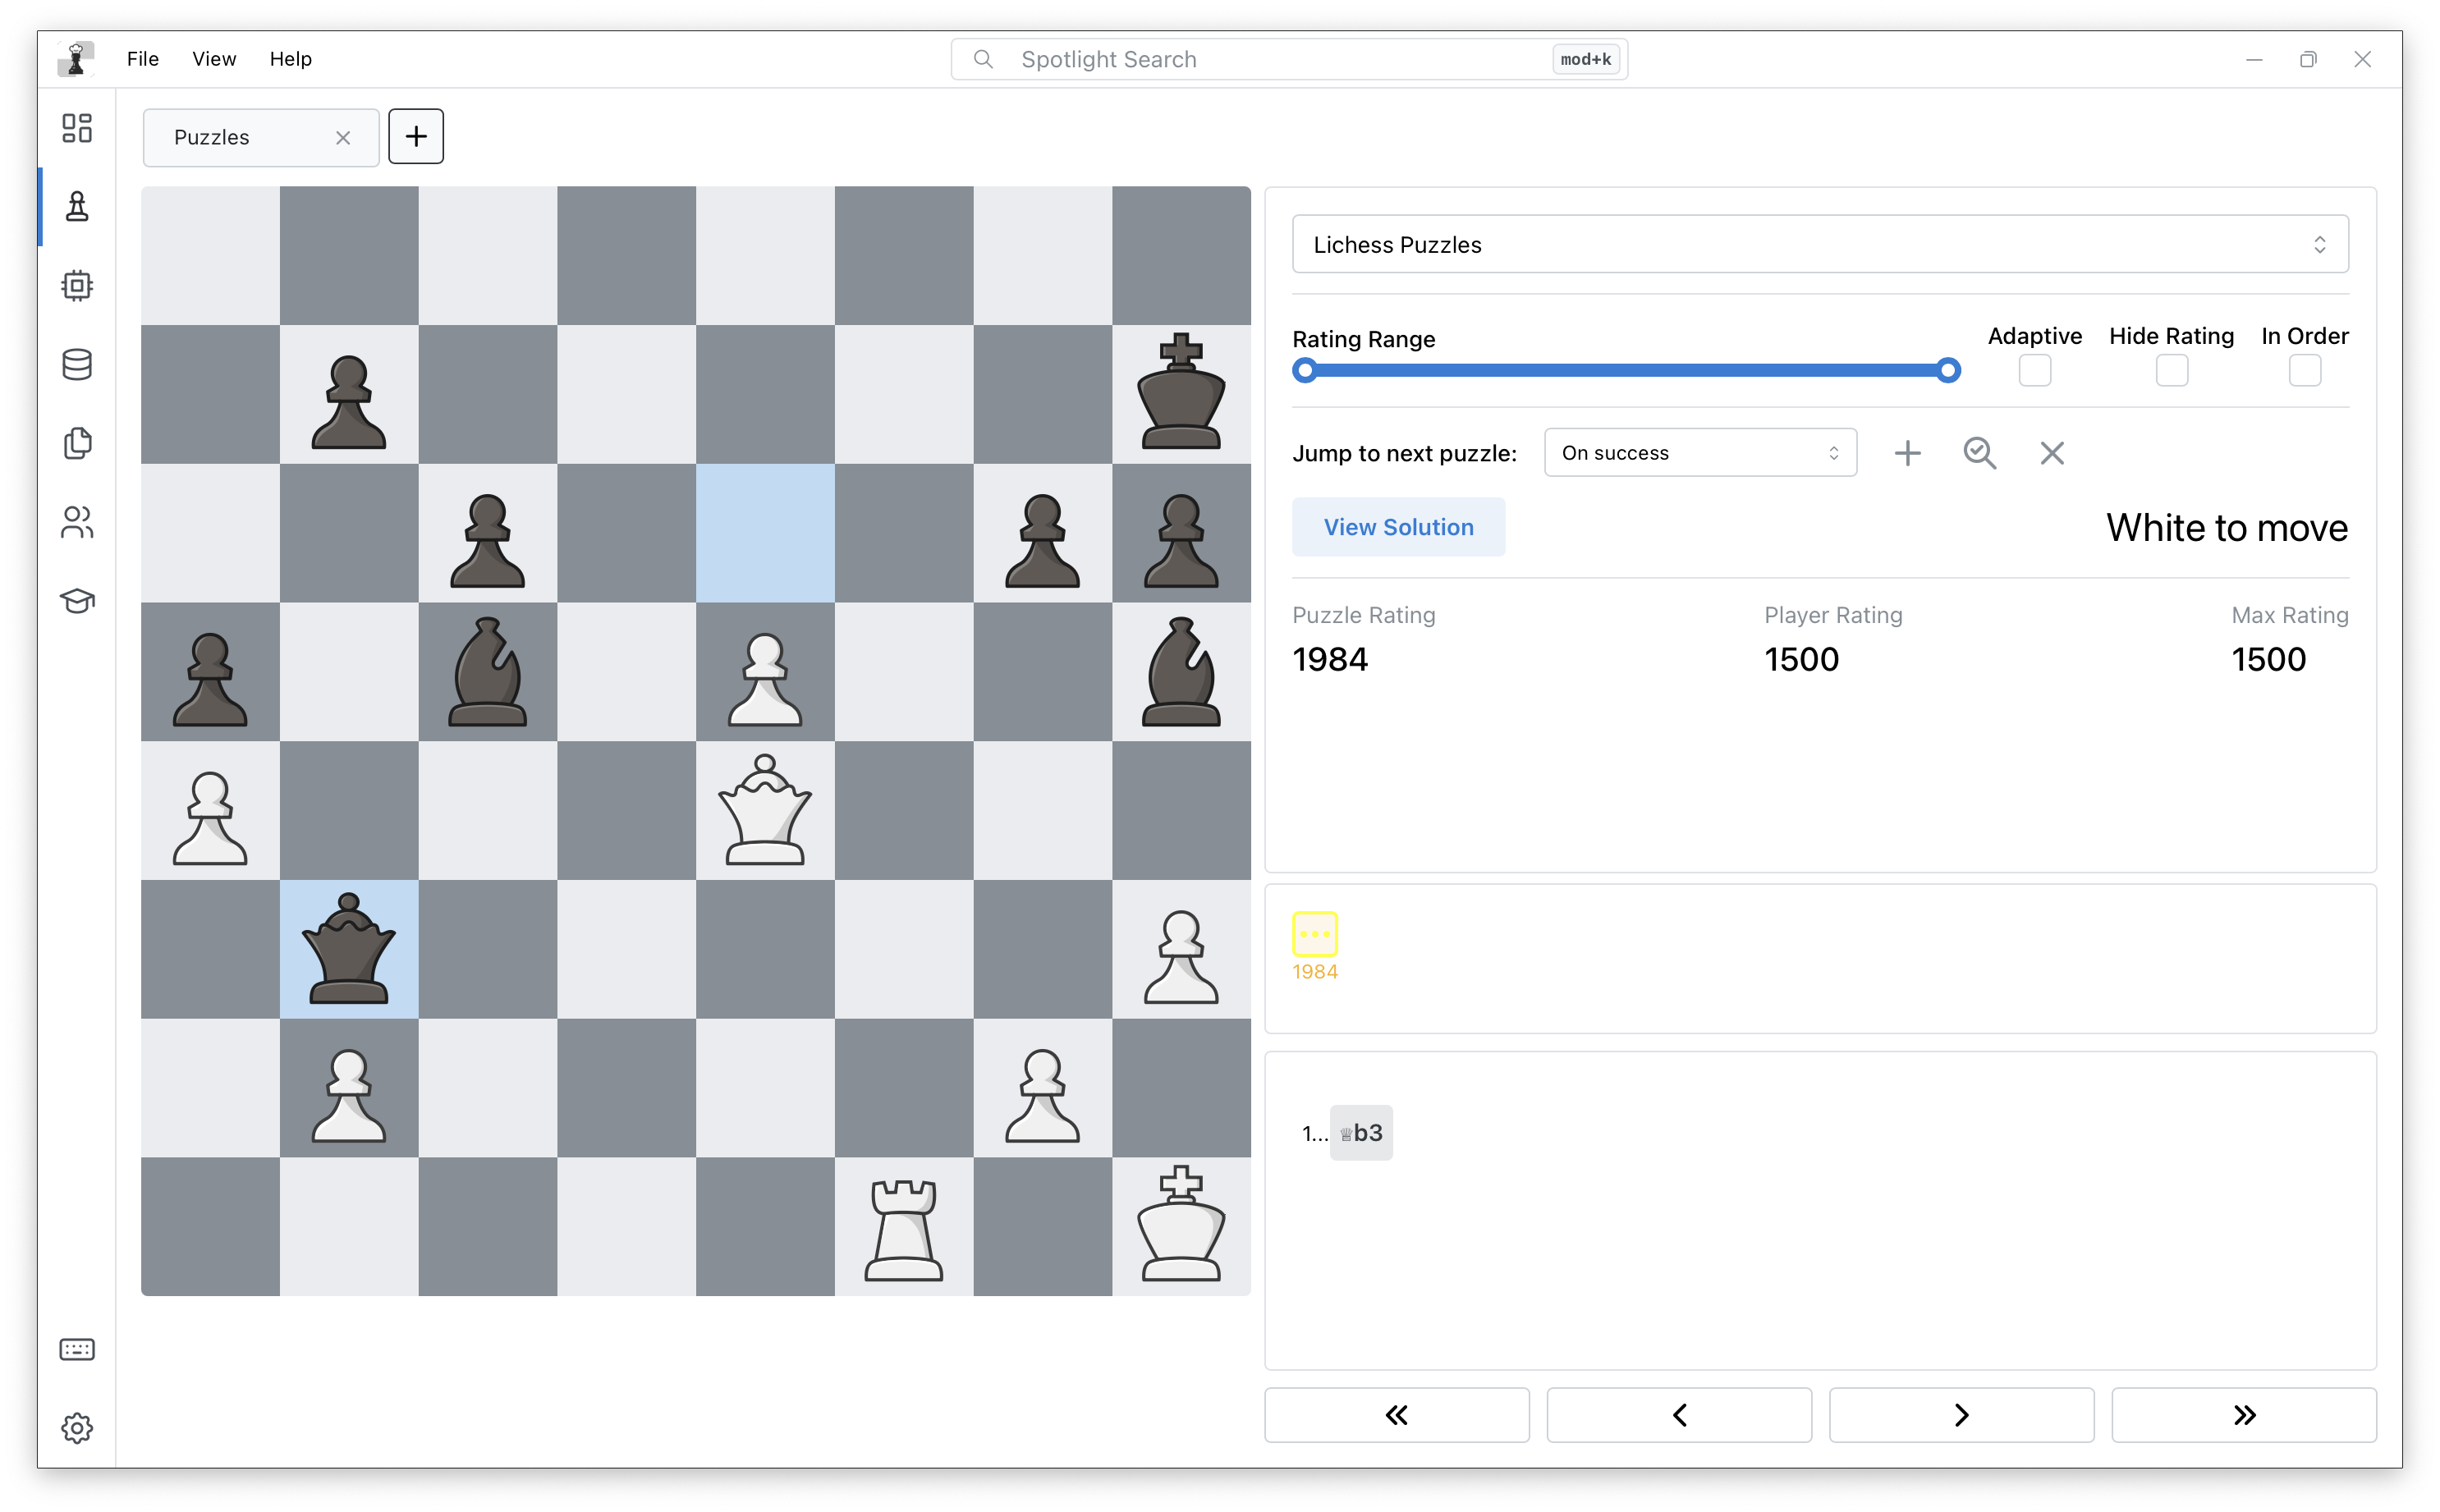Toggle the Hide Rating checkbox
Screen dimensions: 2440x1512
click(2172, 371)
